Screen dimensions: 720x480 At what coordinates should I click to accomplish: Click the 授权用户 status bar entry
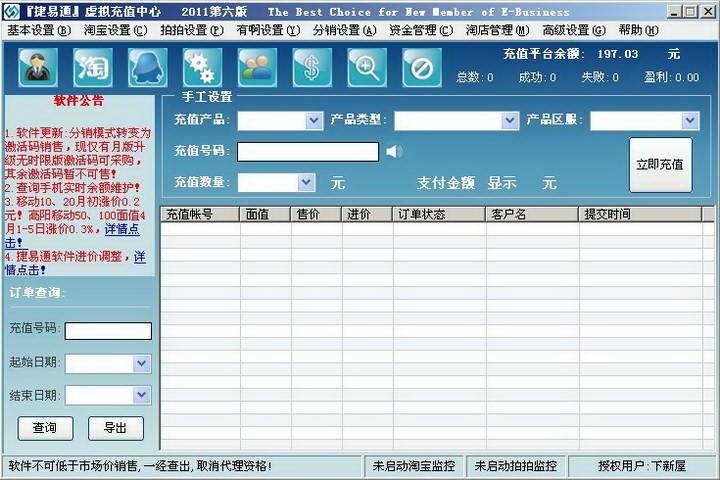pos(642,466)
